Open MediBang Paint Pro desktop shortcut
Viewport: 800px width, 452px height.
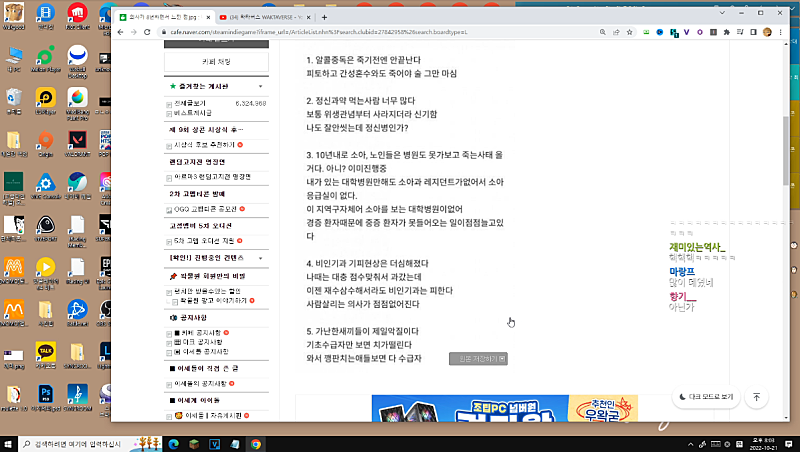tap(77, 104)
